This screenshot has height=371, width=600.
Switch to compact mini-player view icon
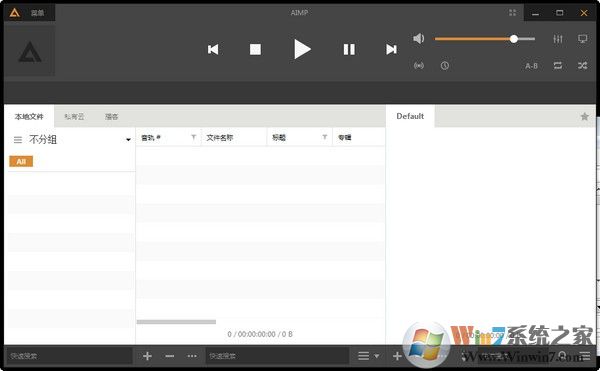(x=512, y=13)
